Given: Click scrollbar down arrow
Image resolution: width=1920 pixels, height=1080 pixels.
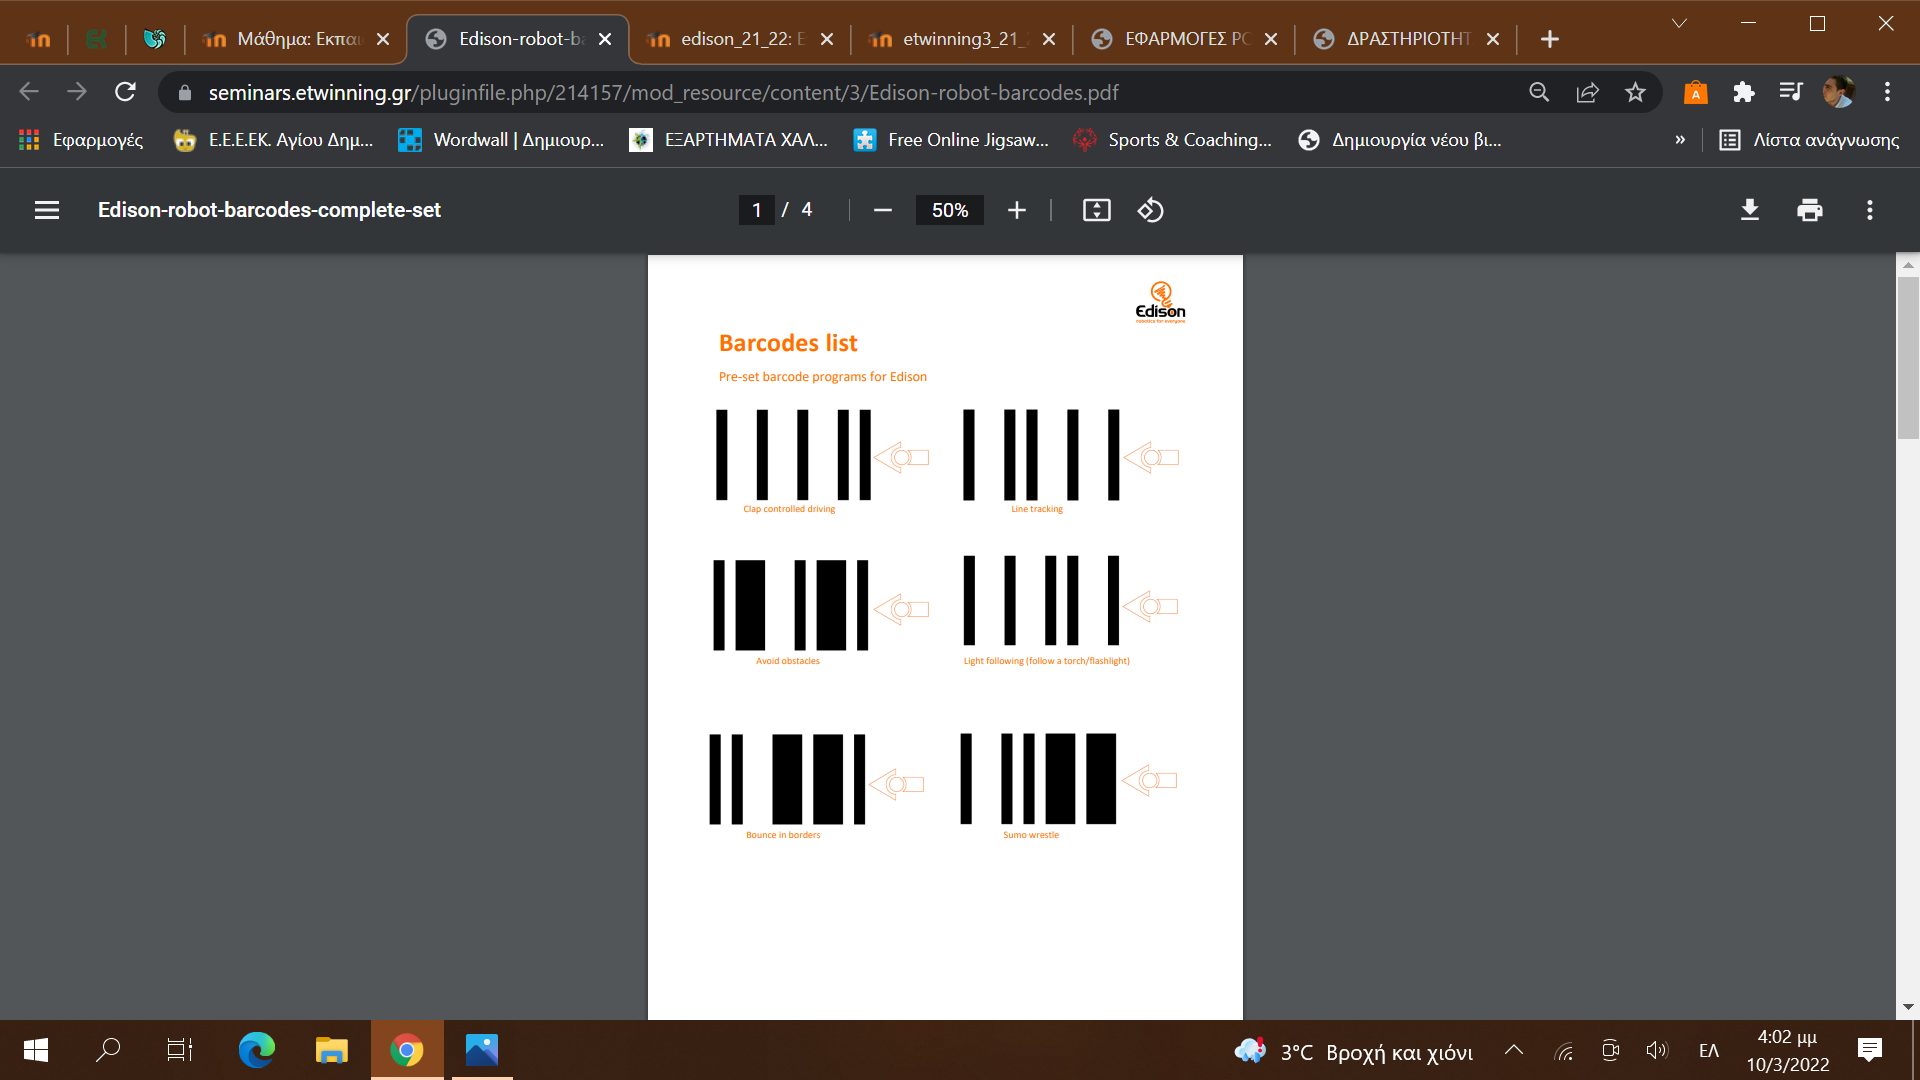Looking at the screenshot, I should point(1908,1007).
